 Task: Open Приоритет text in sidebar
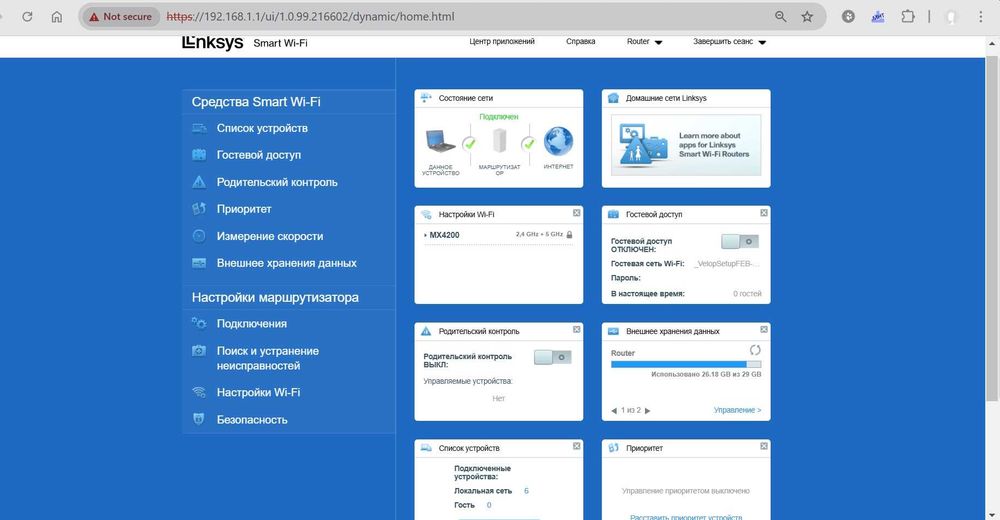[244, 209]
